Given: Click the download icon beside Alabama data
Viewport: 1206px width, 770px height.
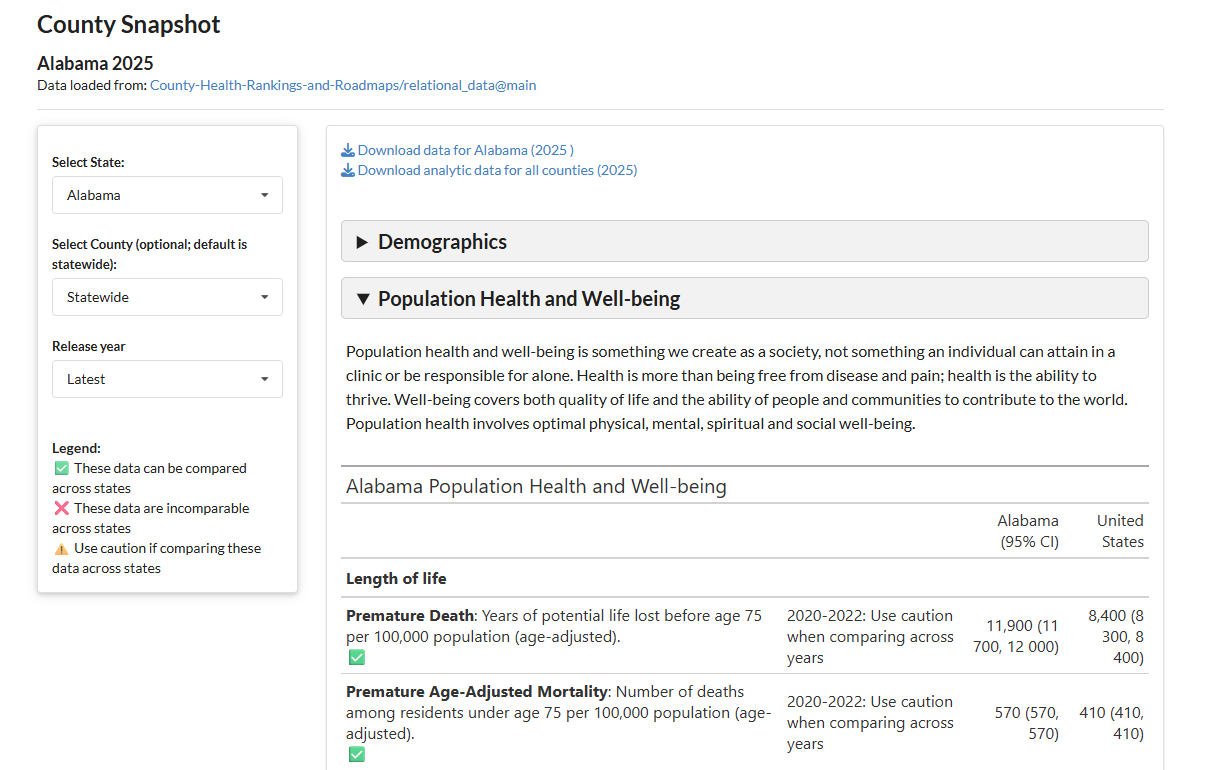Looking at the screenshot, I should coord(348,150).
